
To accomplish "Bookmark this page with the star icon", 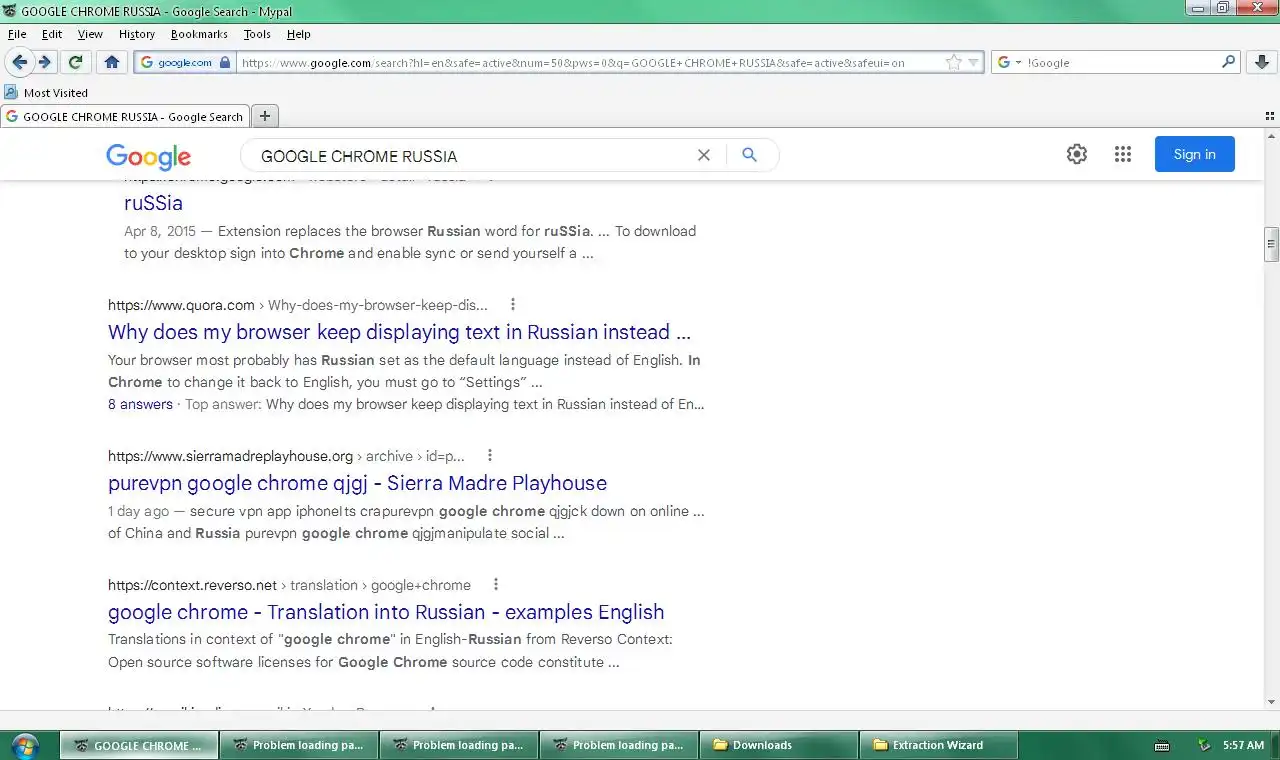I will pyautogui.click(x=954, y=62).
